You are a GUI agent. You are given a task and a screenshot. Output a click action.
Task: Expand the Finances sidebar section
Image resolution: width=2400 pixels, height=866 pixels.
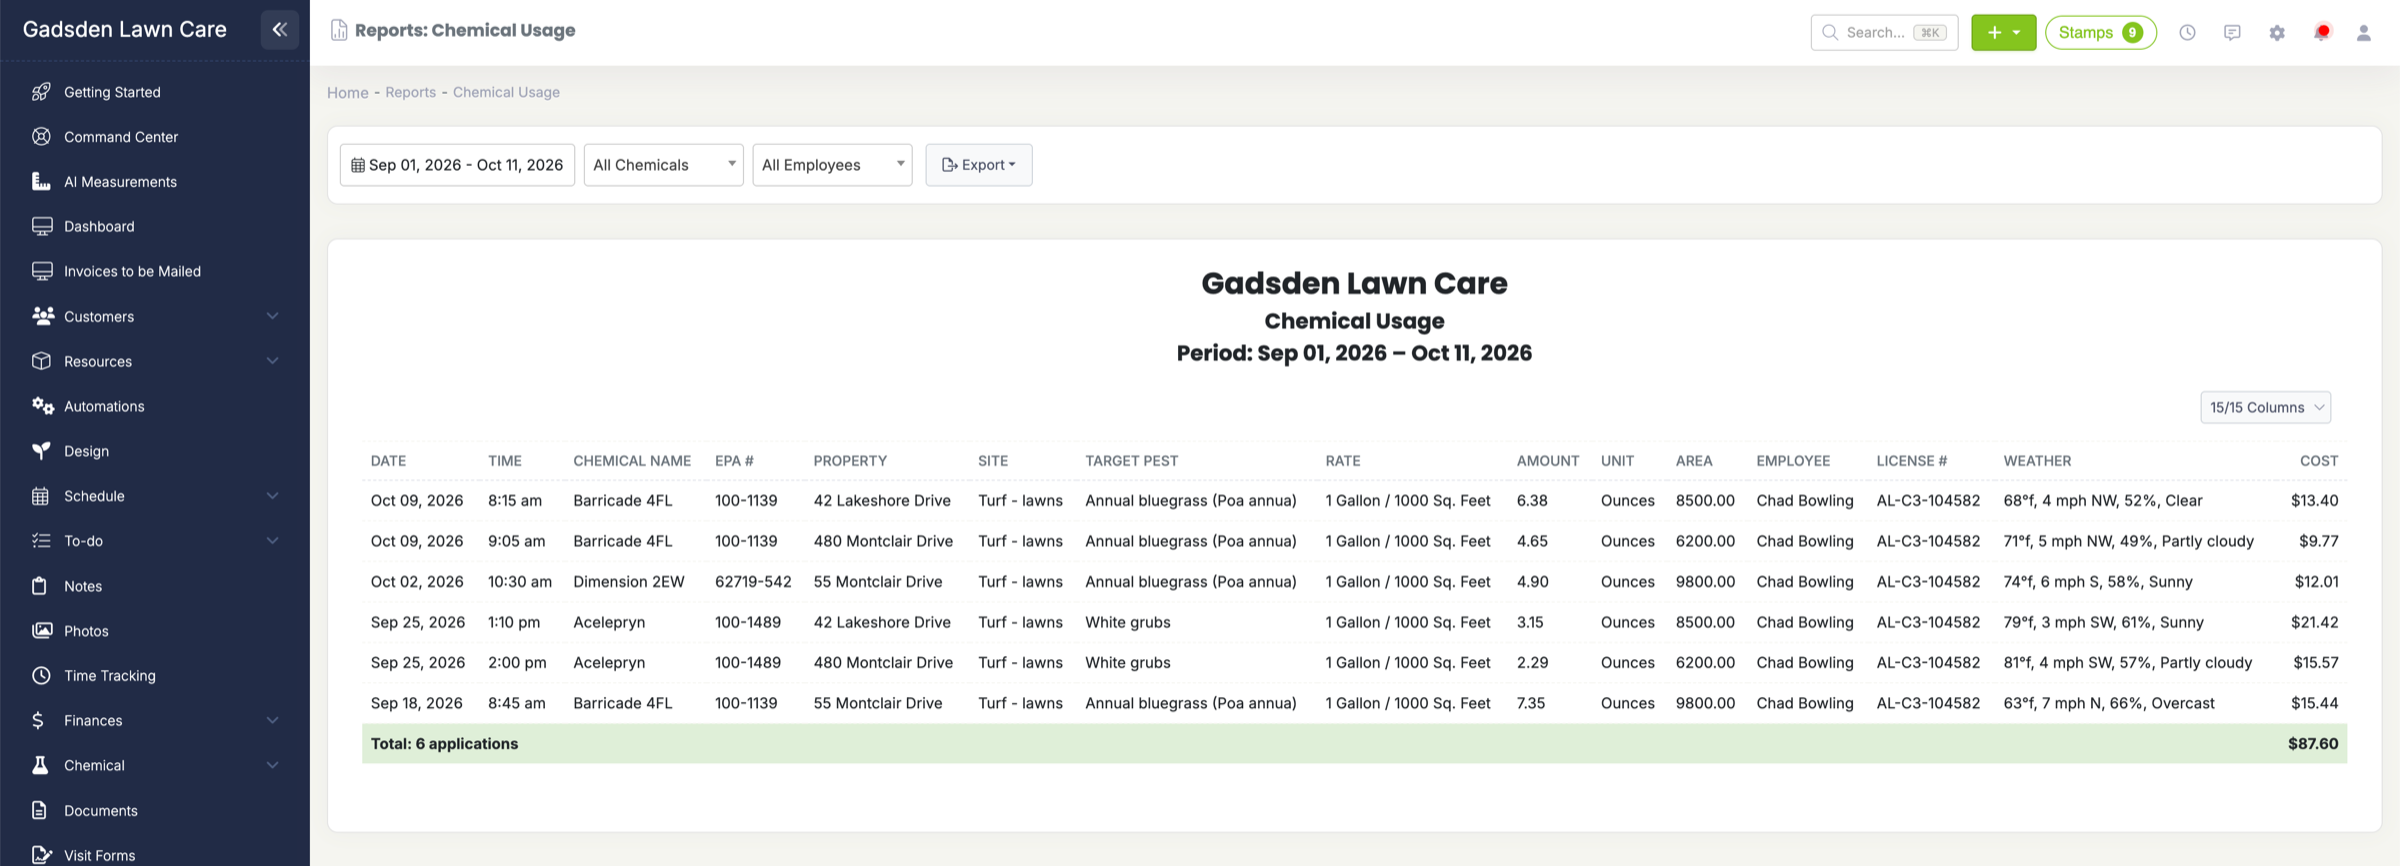tap(155, 720)
